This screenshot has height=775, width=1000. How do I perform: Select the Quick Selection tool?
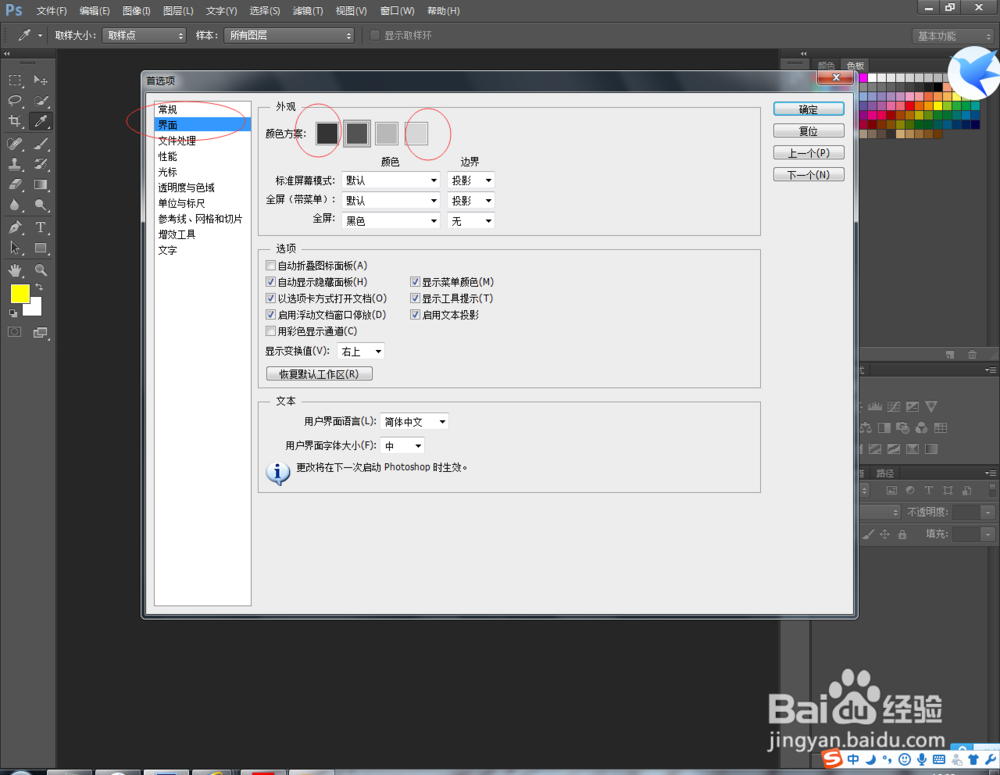[40, 101]
